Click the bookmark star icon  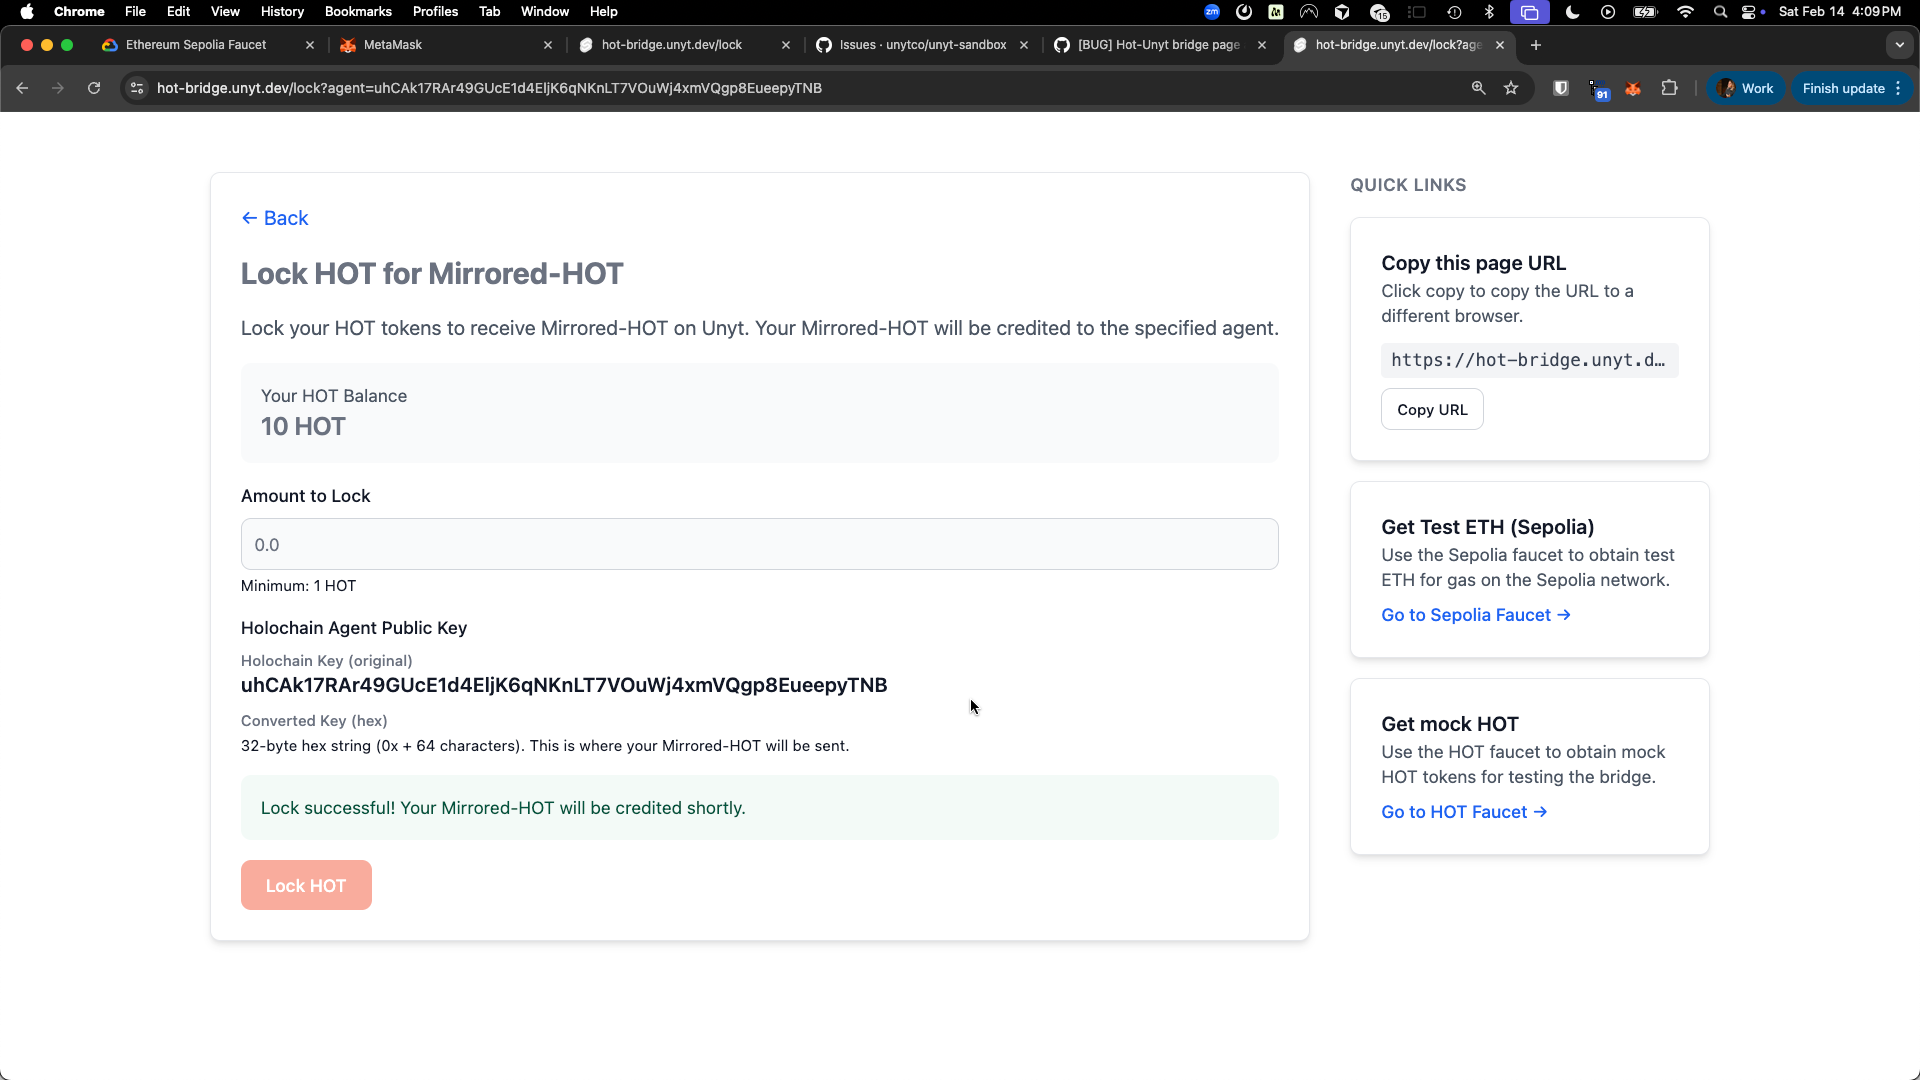tap(1511, 88)
